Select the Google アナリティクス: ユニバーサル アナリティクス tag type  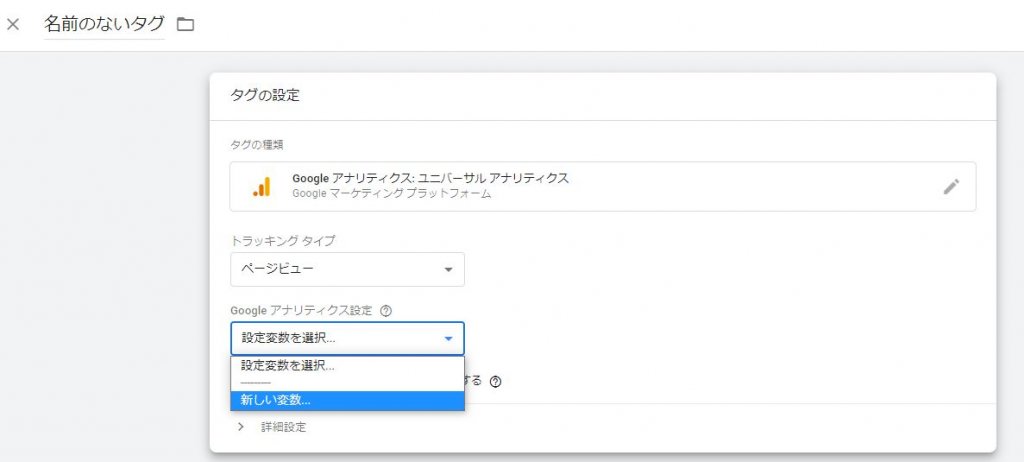click(x=603, y=187)
